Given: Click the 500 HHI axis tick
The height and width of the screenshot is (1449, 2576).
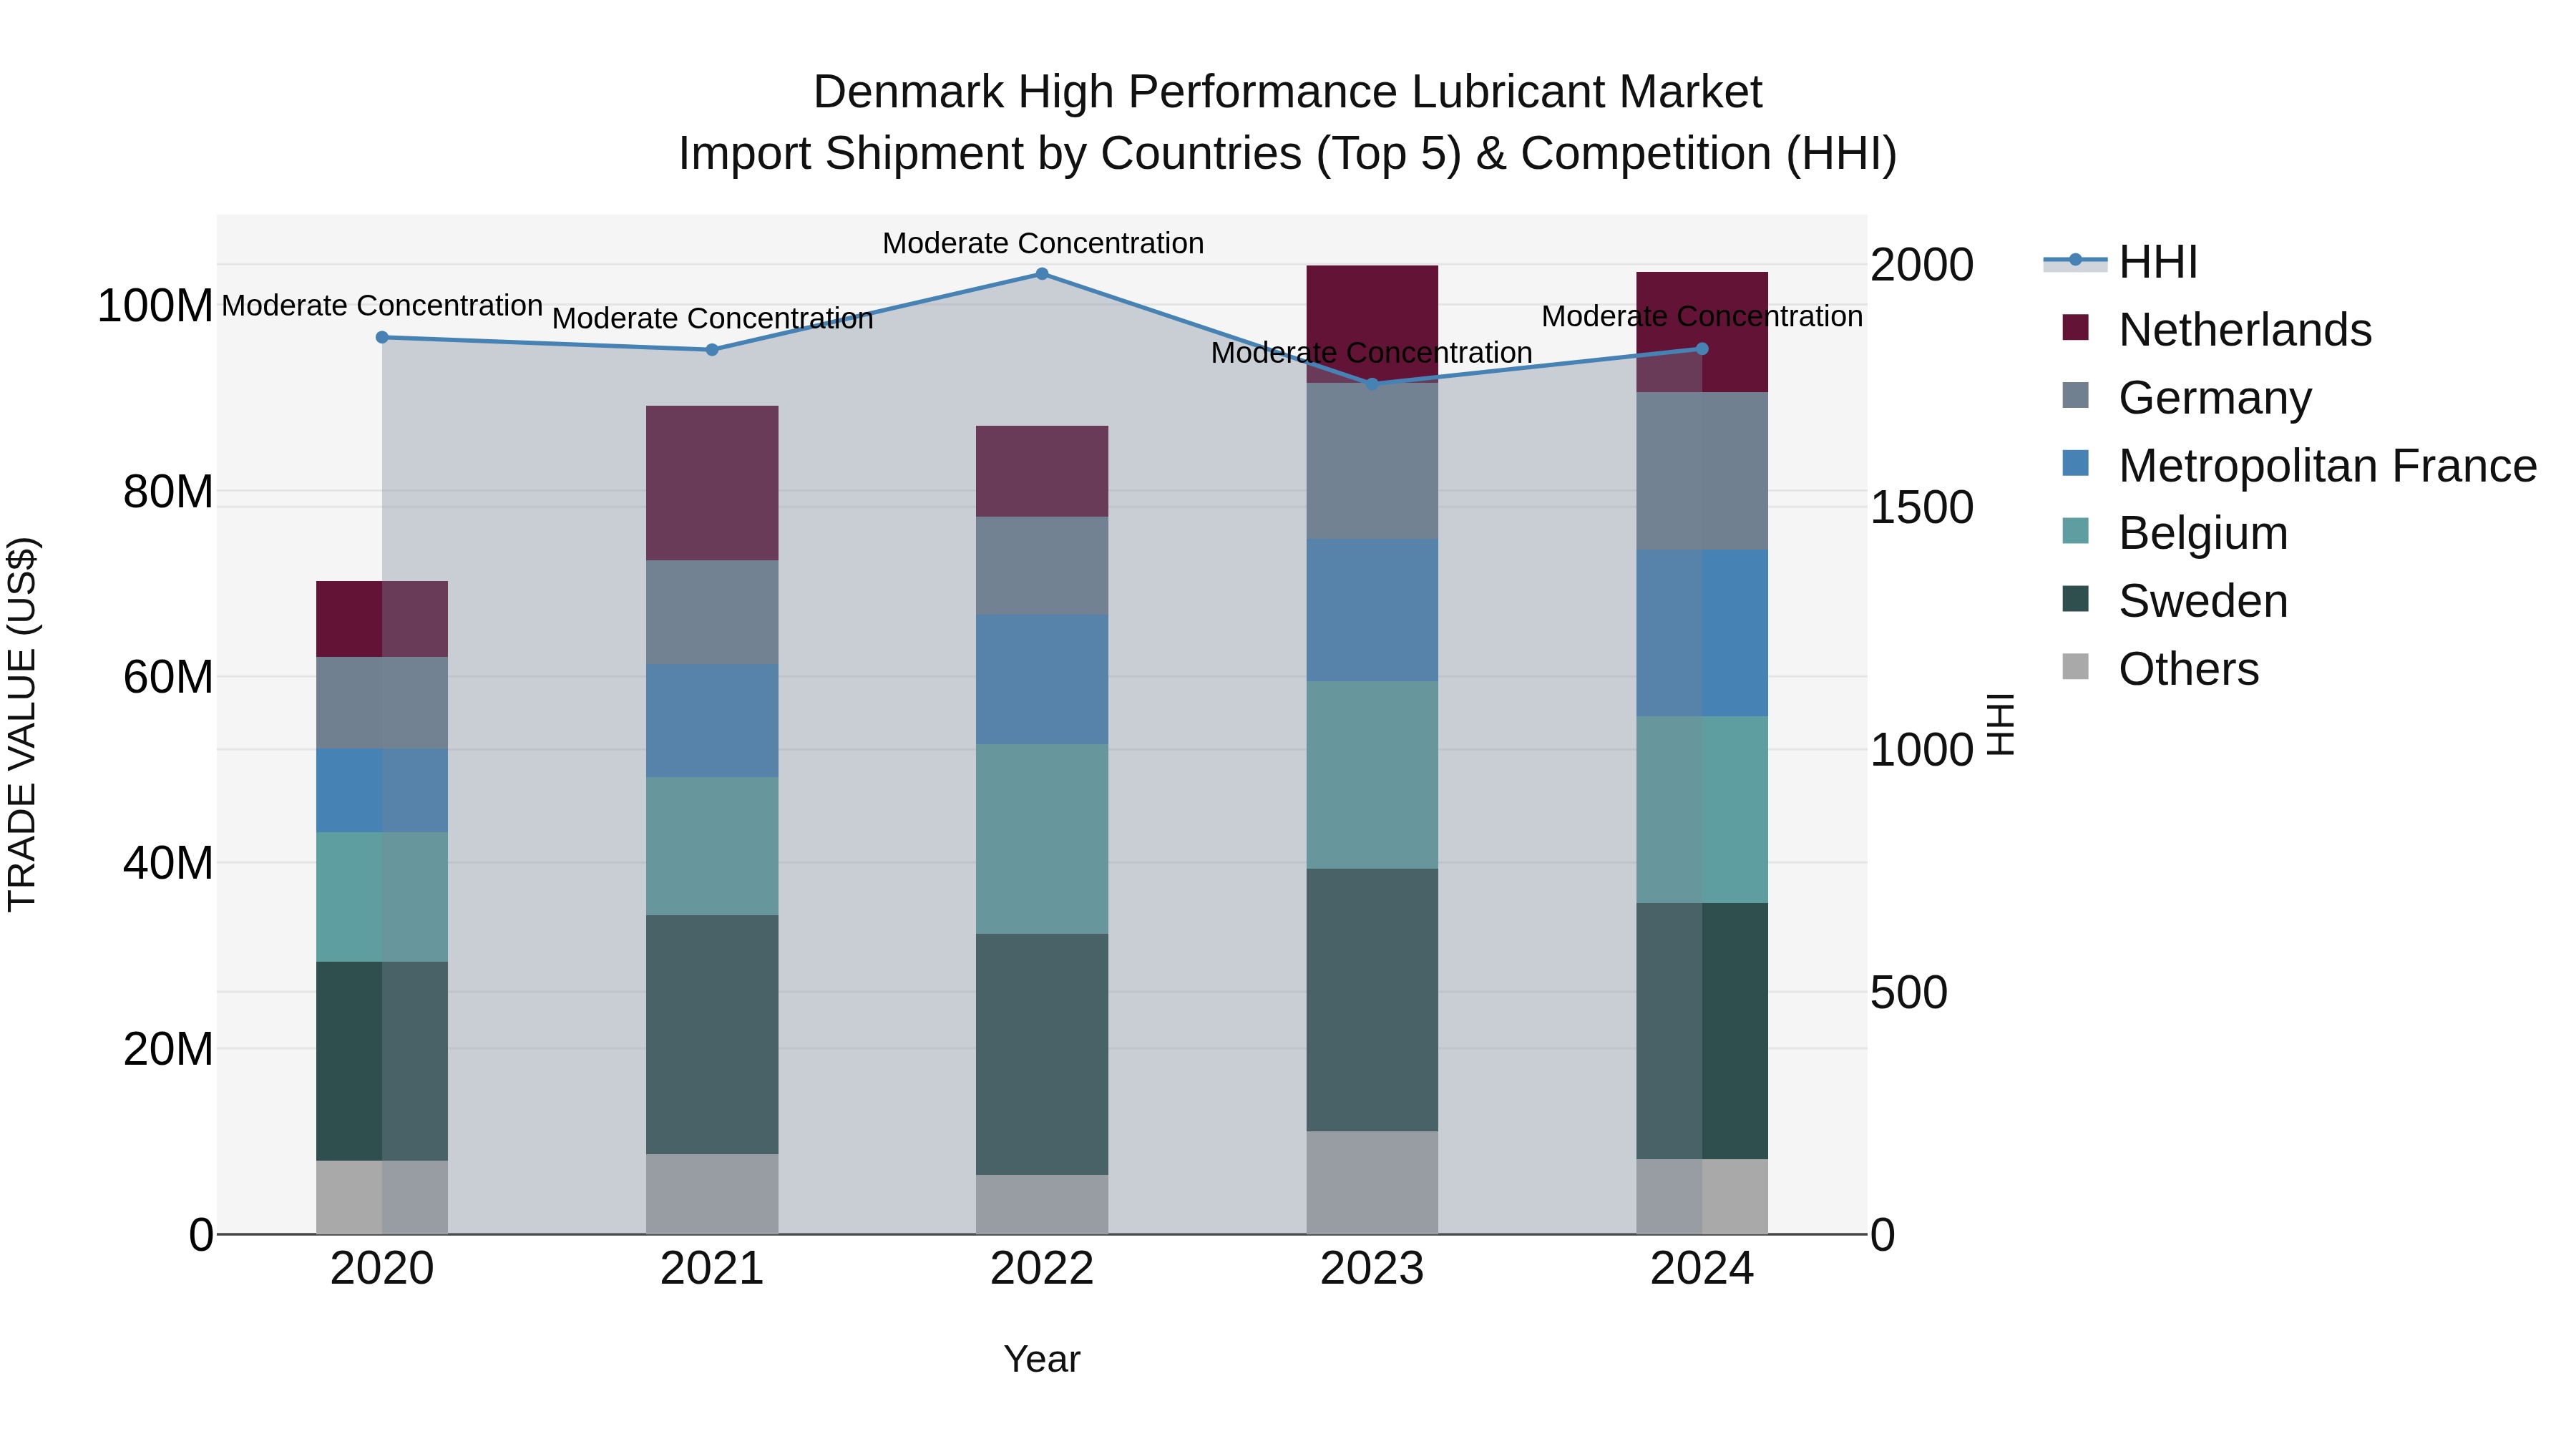Looking at the screenshot, I should point(1909,993).
